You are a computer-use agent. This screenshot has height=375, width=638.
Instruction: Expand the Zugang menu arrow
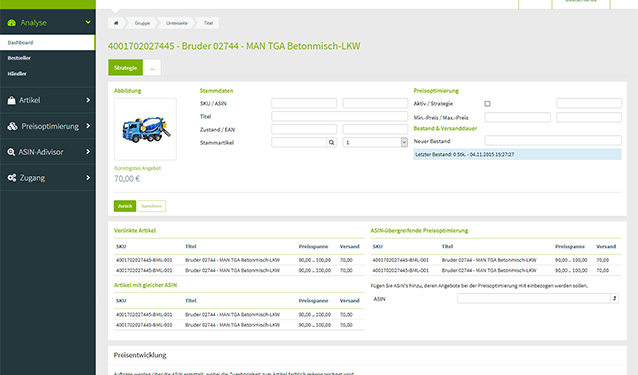(88, 178)
